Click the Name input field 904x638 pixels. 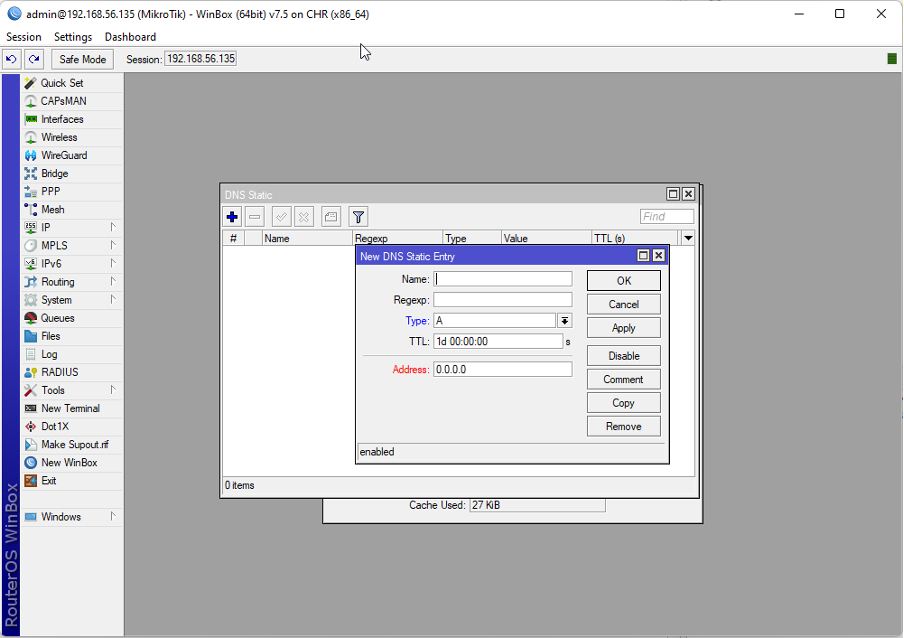[x=503, y=280]
